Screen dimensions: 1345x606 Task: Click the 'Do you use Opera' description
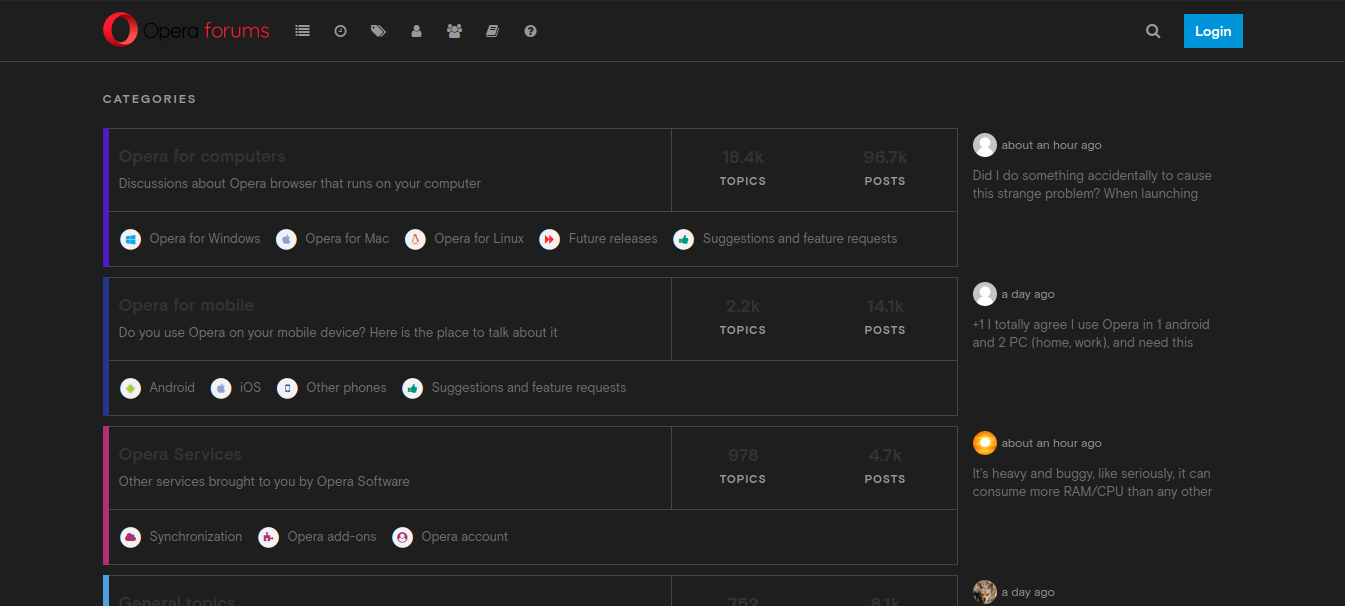(338, 333)
